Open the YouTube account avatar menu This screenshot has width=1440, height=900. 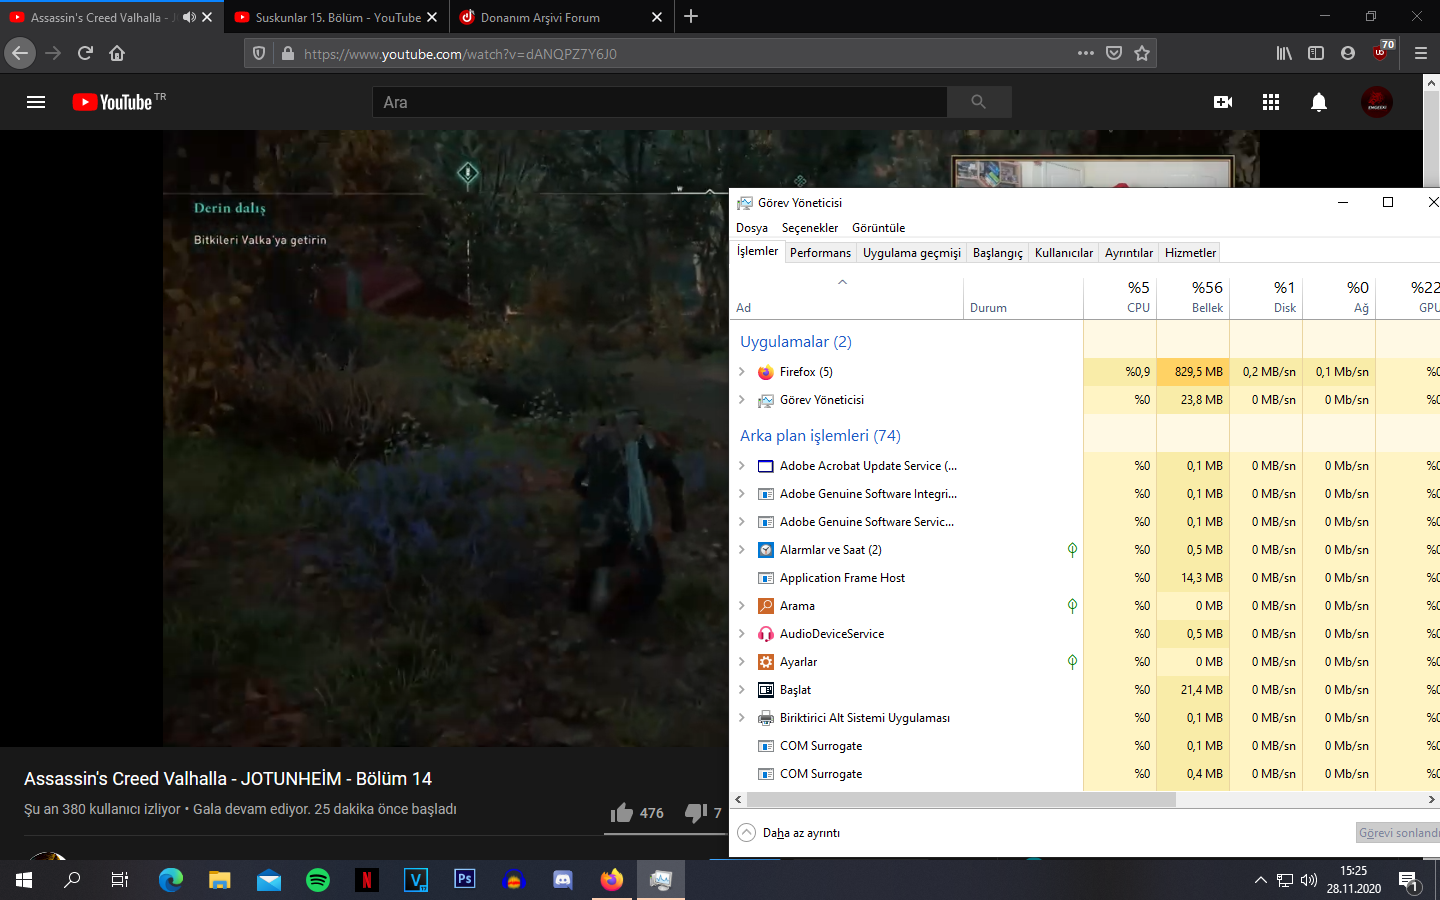click(x=1377, y=102)
